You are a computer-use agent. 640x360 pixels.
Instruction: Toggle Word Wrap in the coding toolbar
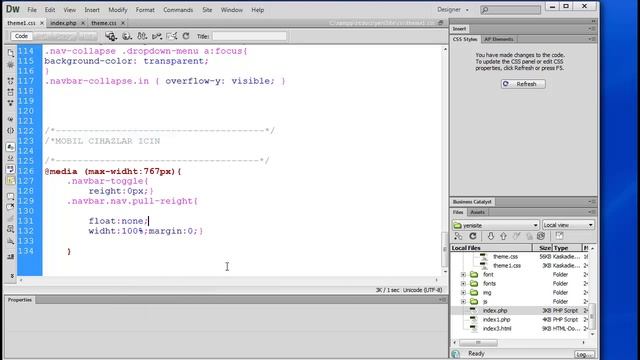coord(11,169)
